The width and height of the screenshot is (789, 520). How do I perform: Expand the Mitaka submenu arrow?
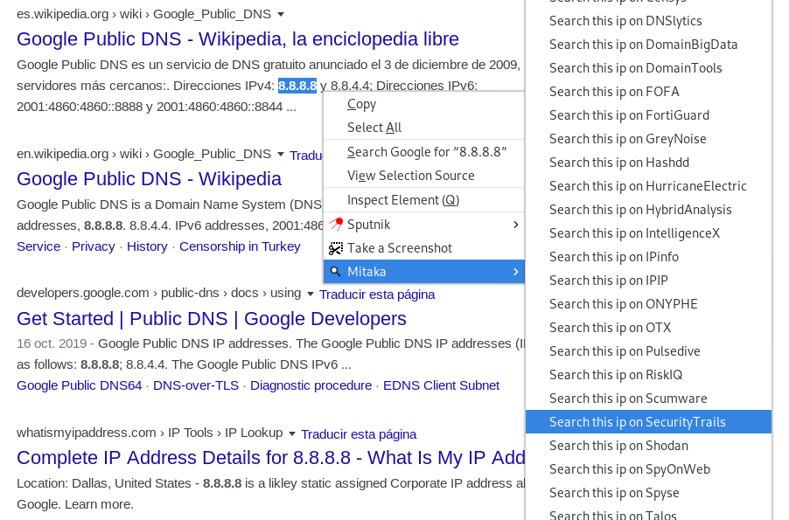tap(515, 272)
